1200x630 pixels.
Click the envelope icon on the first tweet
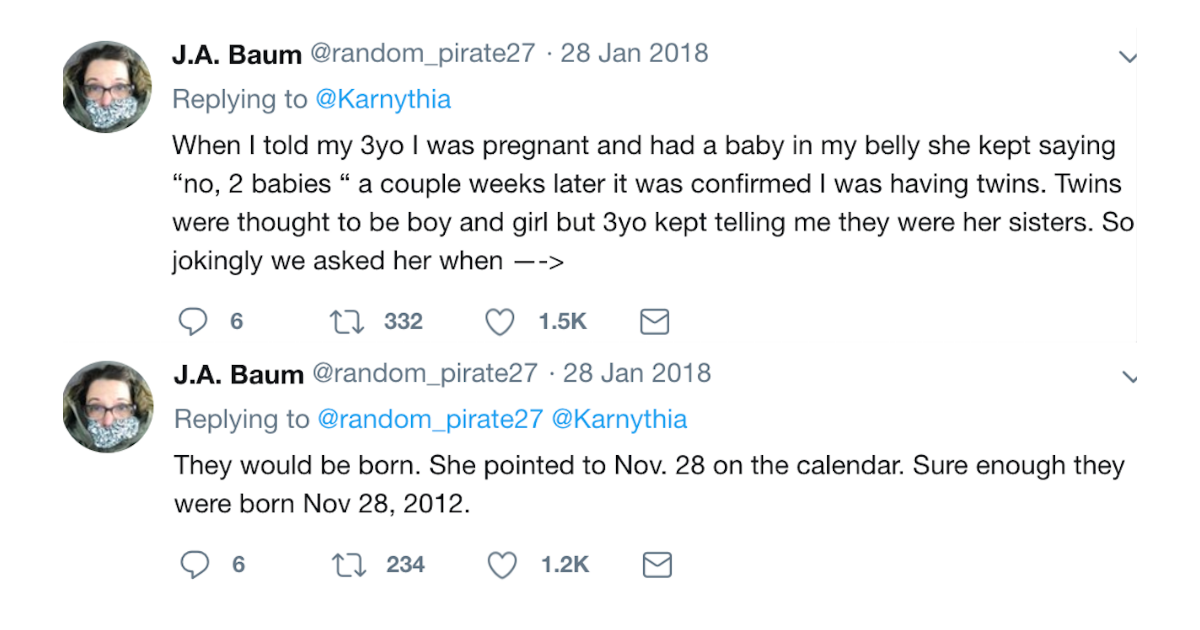[654, 321]
